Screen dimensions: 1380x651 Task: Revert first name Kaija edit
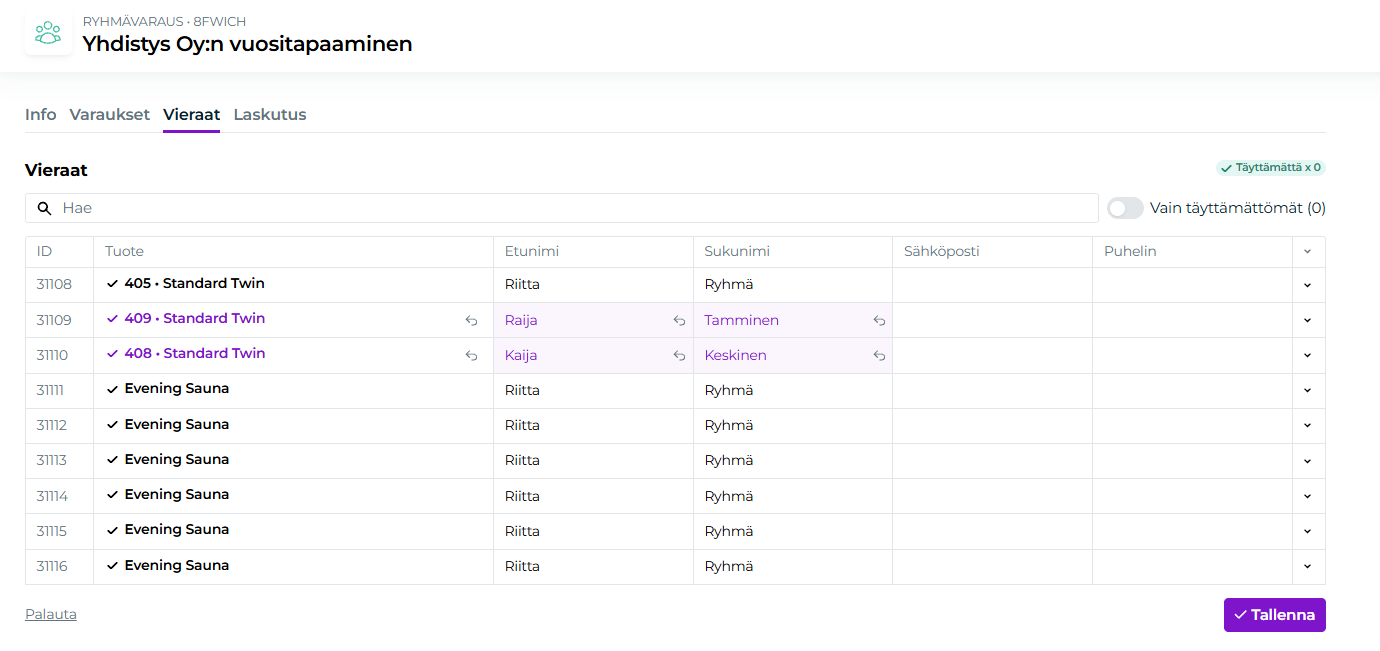679,356
